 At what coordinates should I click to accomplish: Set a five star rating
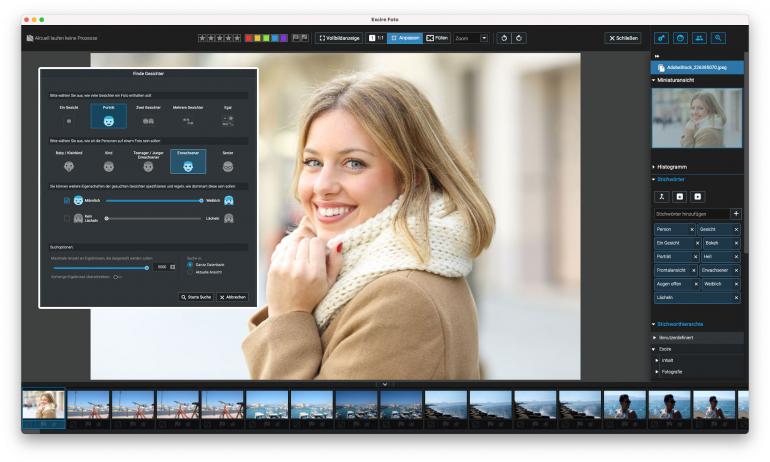tap(237, 38)
